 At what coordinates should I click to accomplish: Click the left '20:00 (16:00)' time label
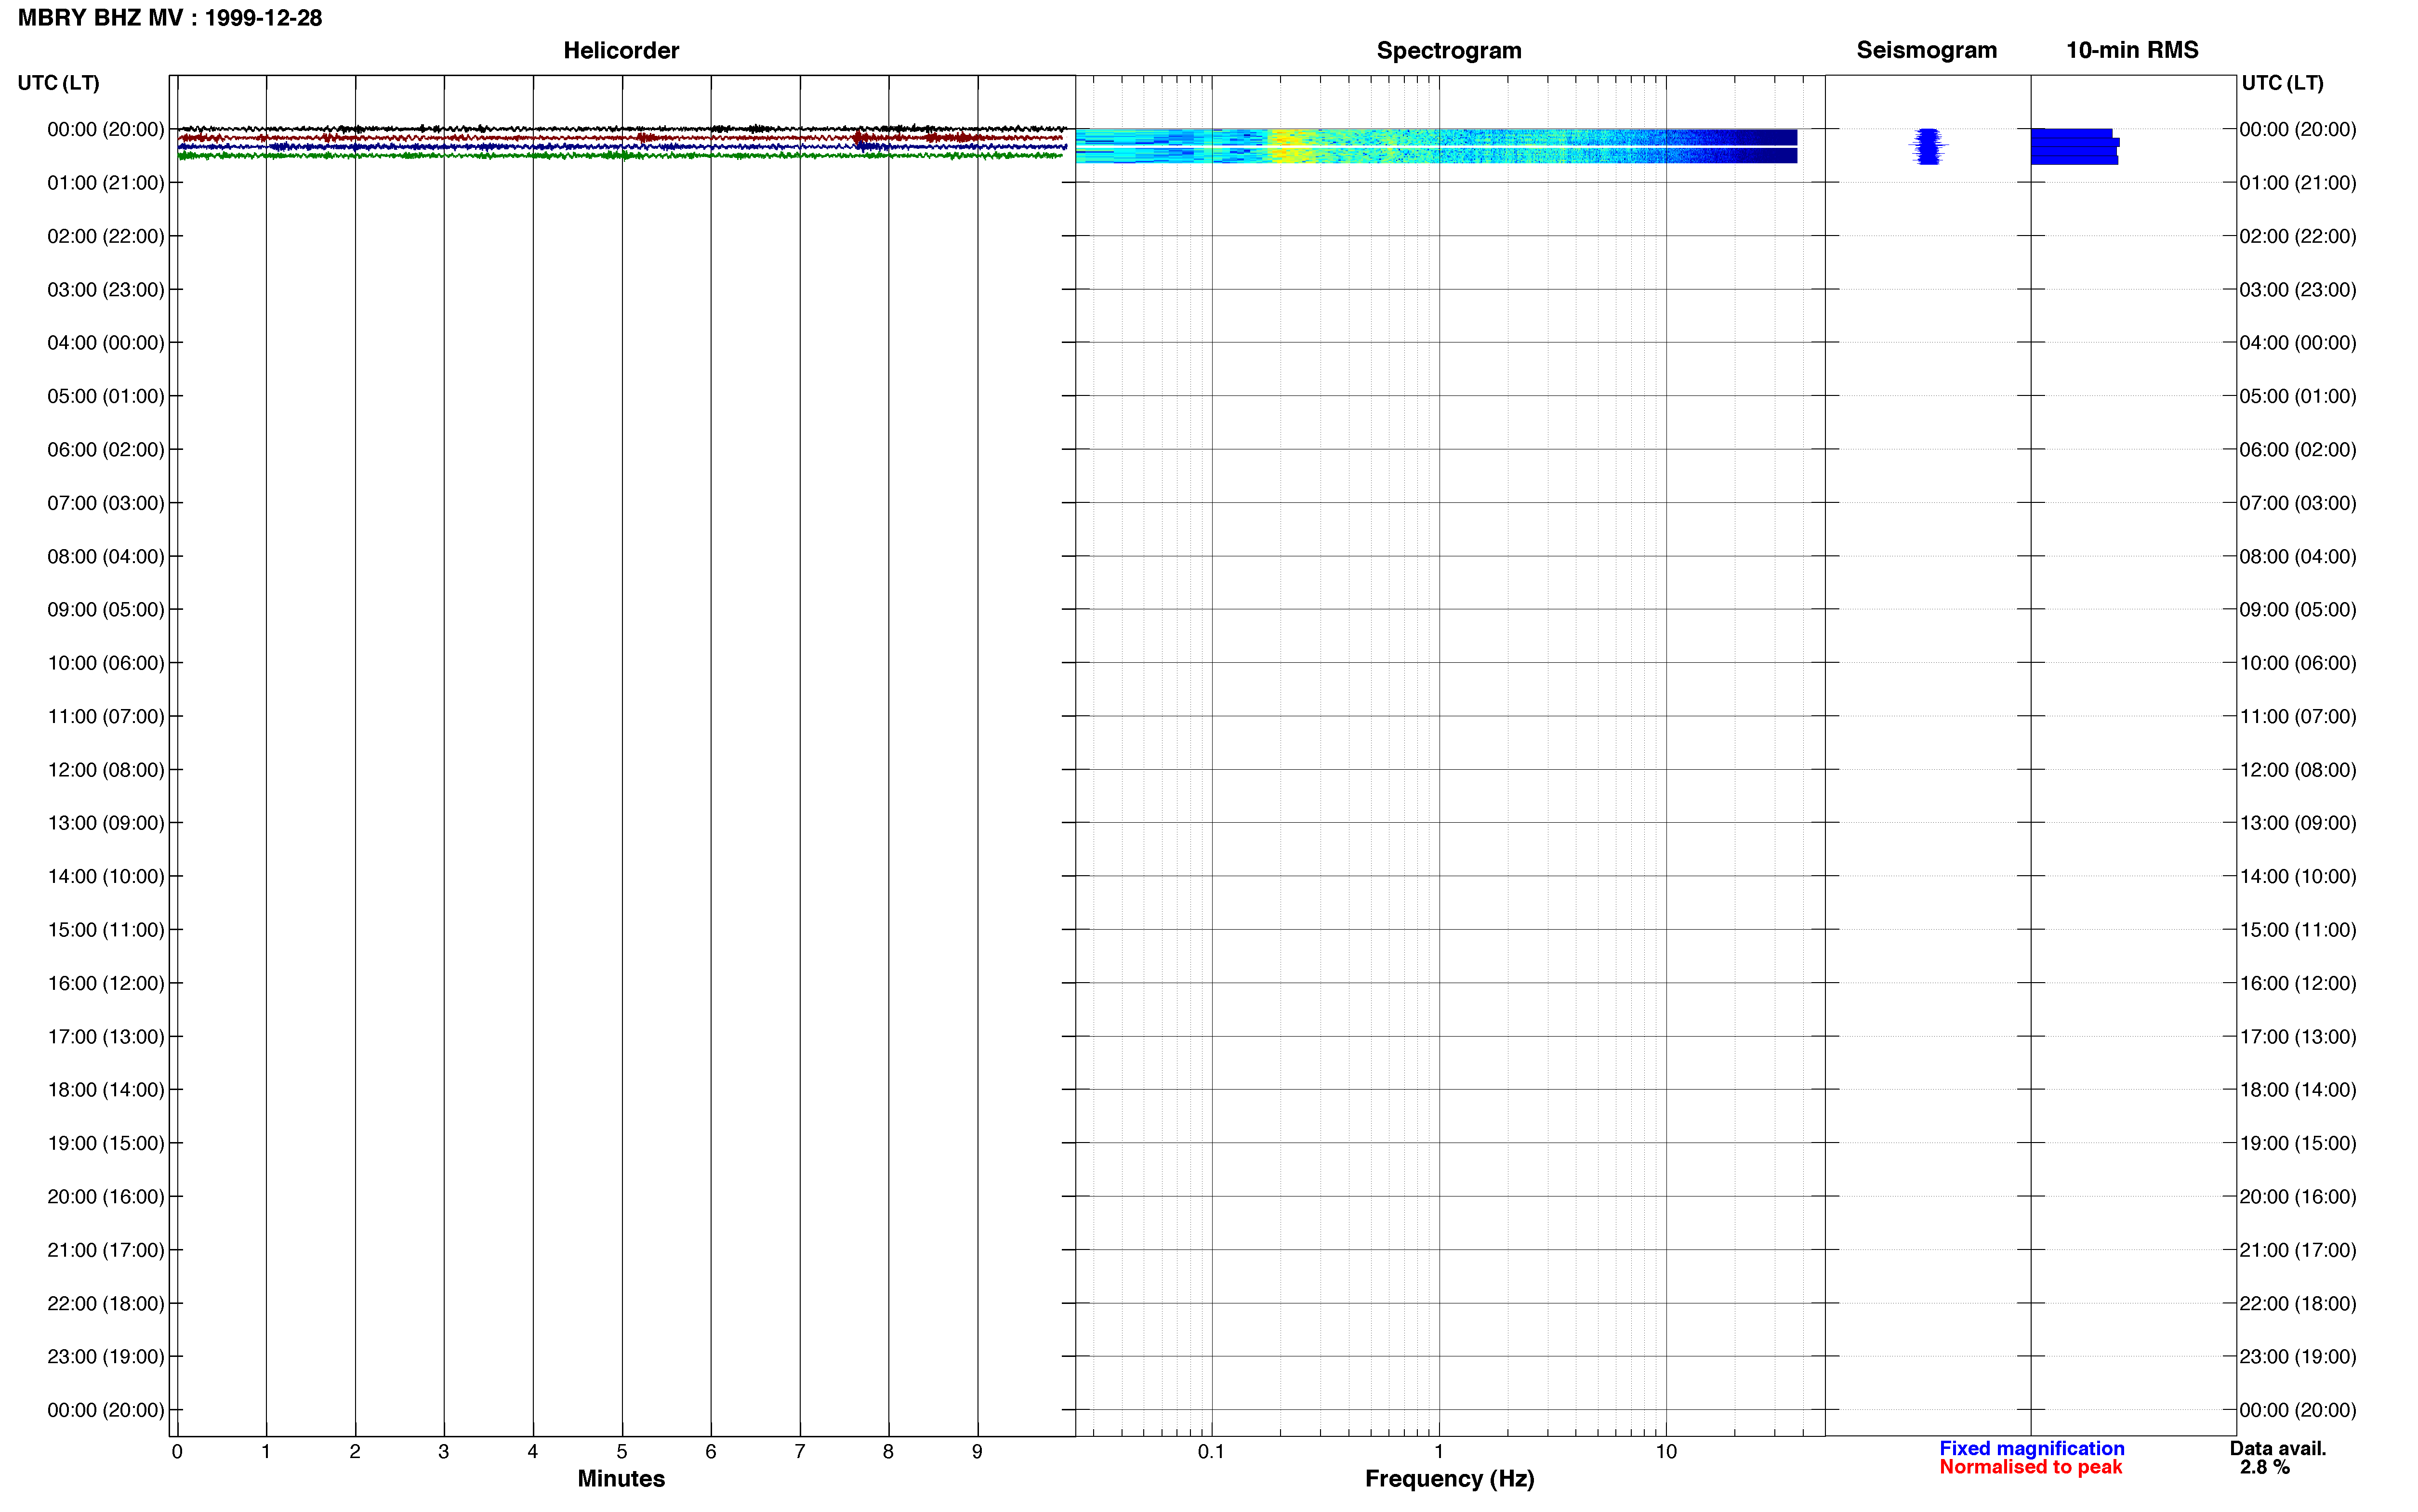(x=106, y=1197)
